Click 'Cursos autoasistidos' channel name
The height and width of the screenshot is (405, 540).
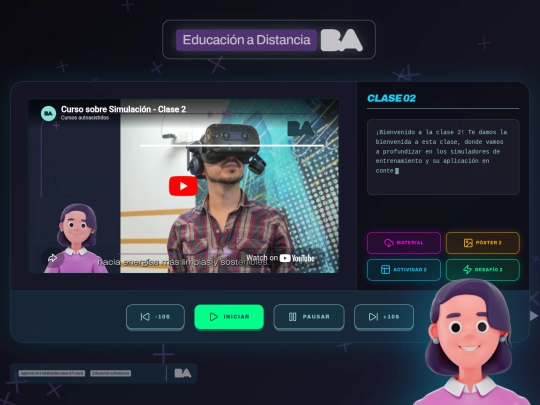tap(85, 118)
